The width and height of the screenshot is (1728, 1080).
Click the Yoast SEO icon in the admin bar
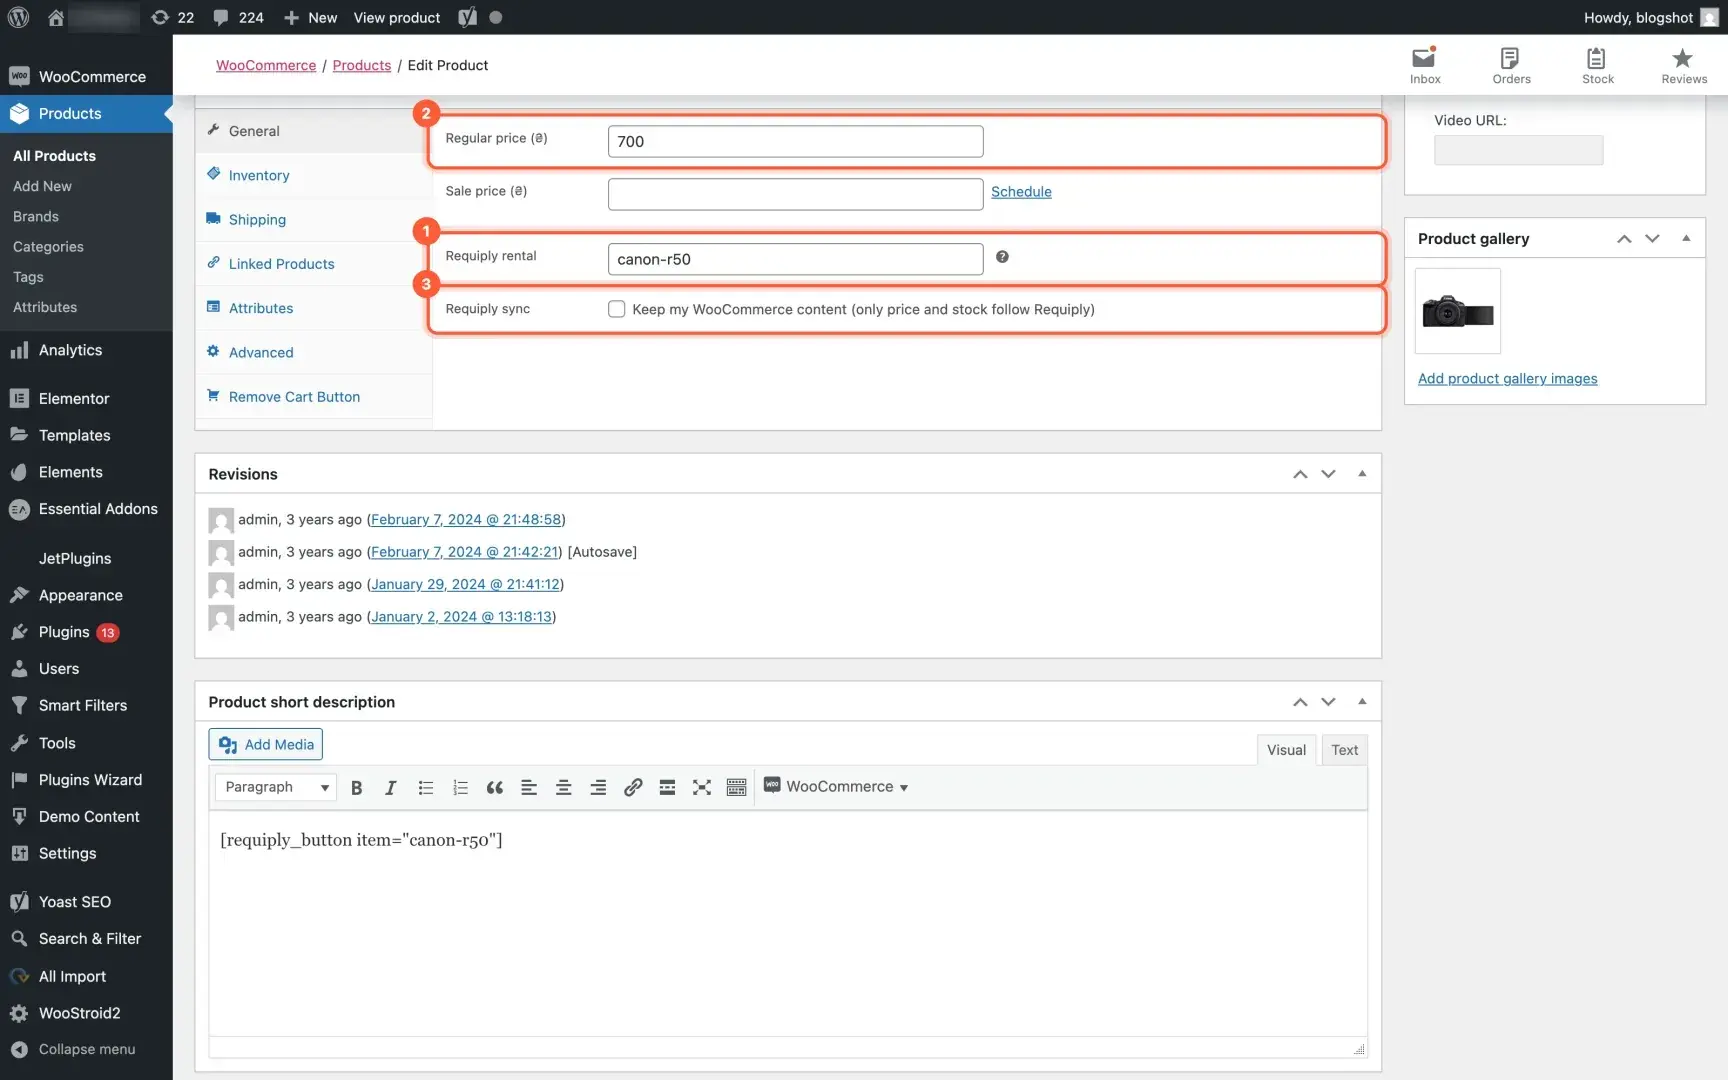pyautogui.click(x=467, y=17)
